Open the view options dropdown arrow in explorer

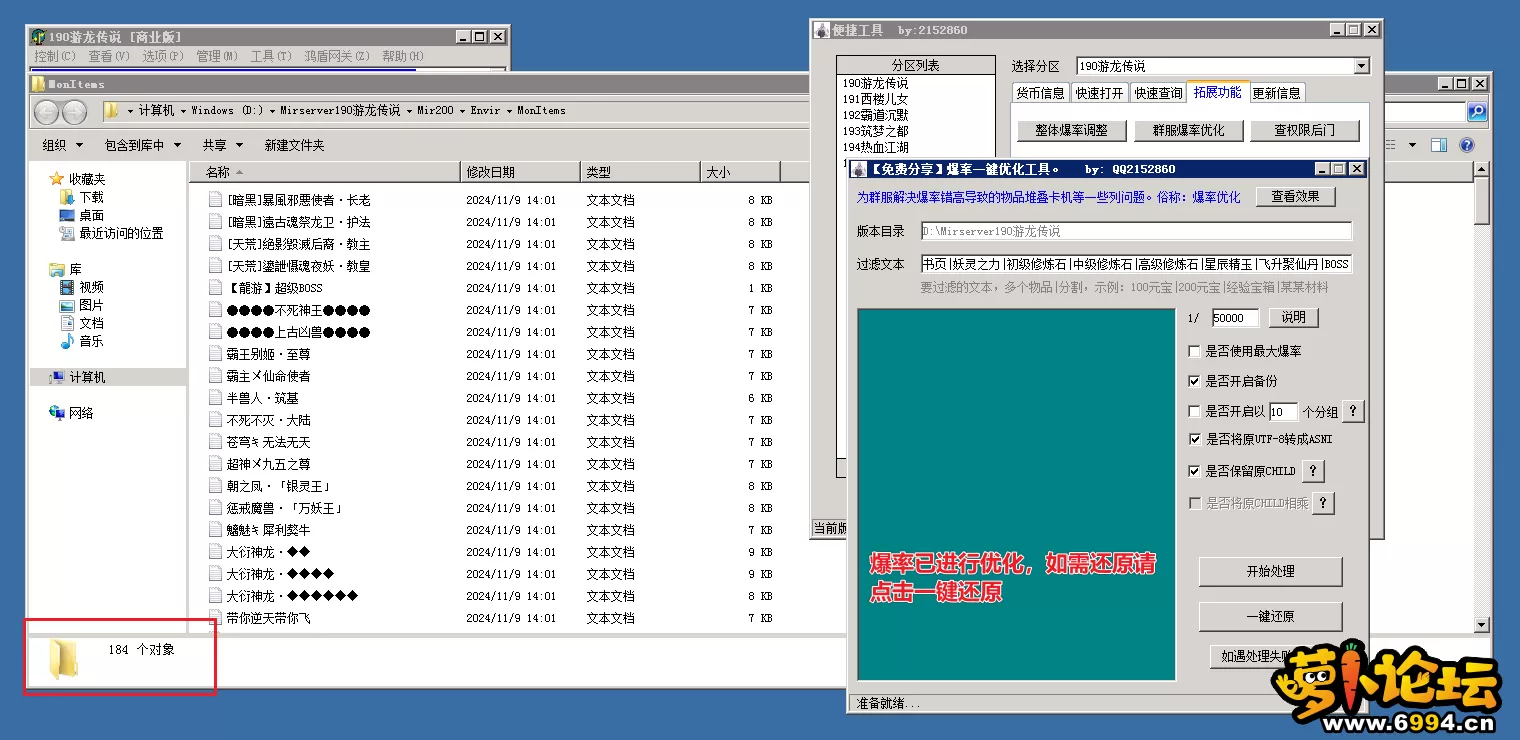click(1411, 145)
